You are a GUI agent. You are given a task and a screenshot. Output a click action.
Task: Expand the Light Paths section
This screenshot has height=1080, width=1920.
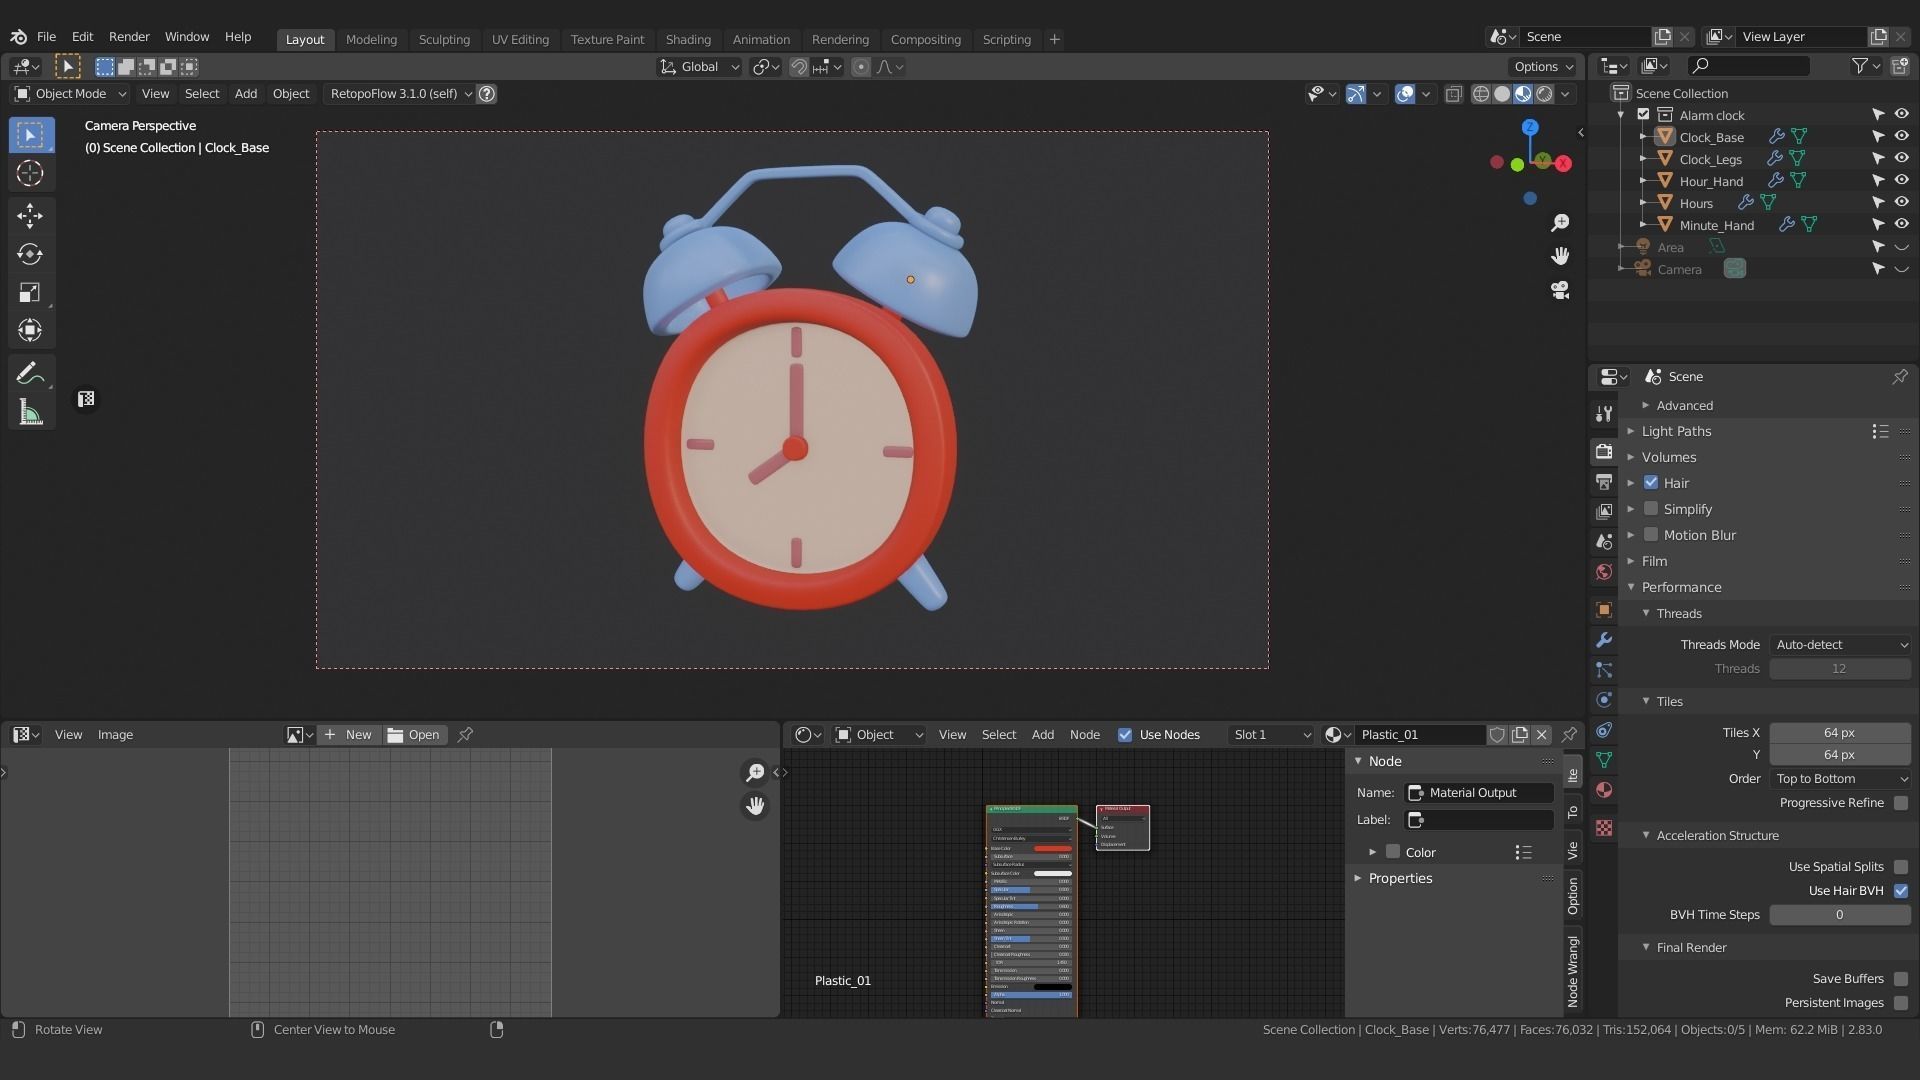coord(1677,431)
